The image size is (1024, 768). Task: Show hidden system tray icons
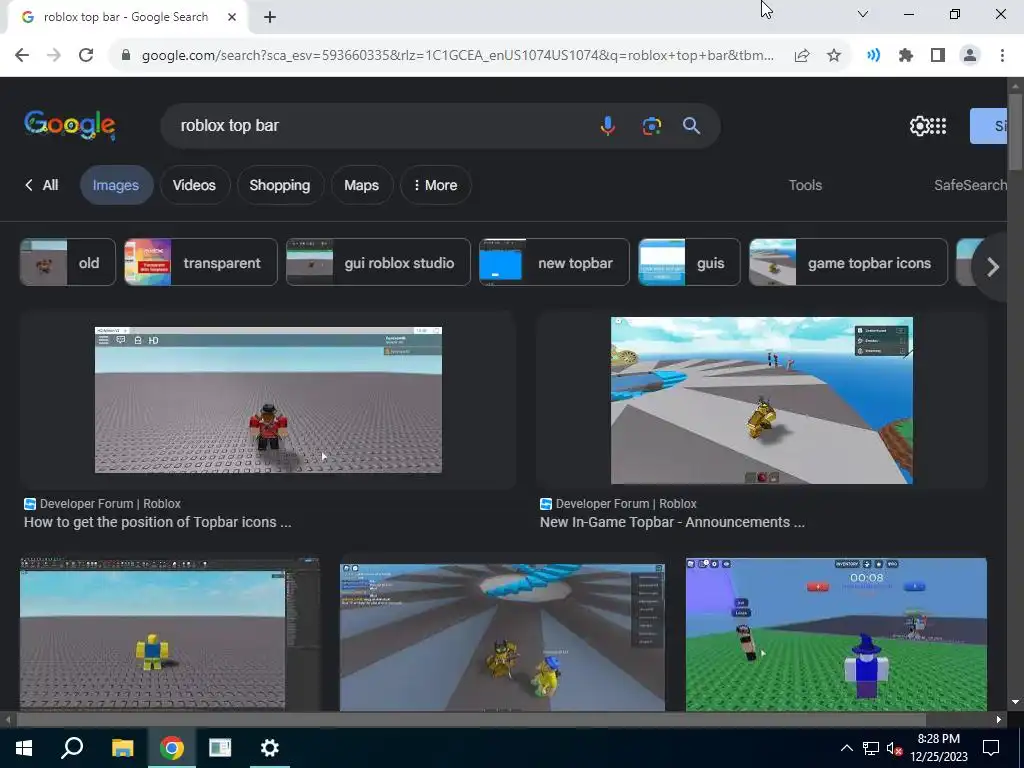coord(846,748)
